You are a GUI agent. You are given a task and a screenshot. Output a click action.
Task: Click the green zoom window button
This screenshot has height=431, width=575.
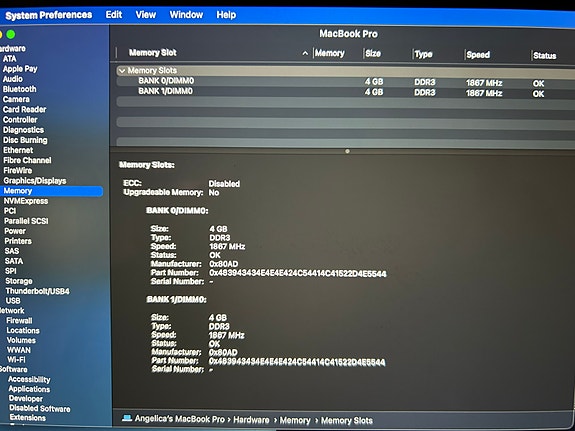[11, 34]
